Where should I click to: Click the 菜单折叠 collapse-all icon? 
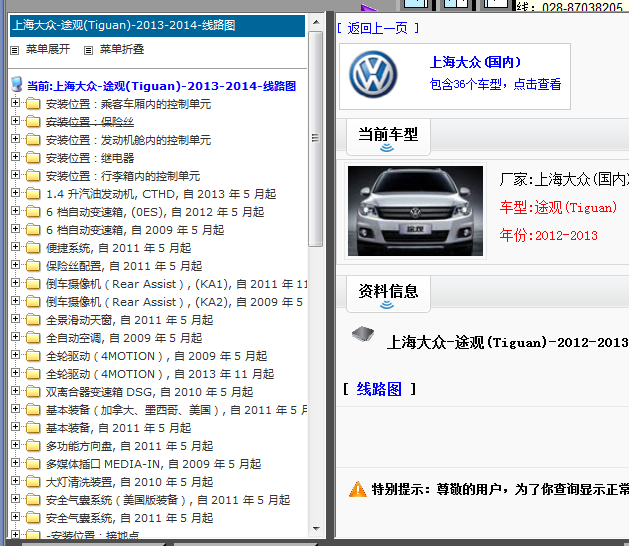[88, 50]
